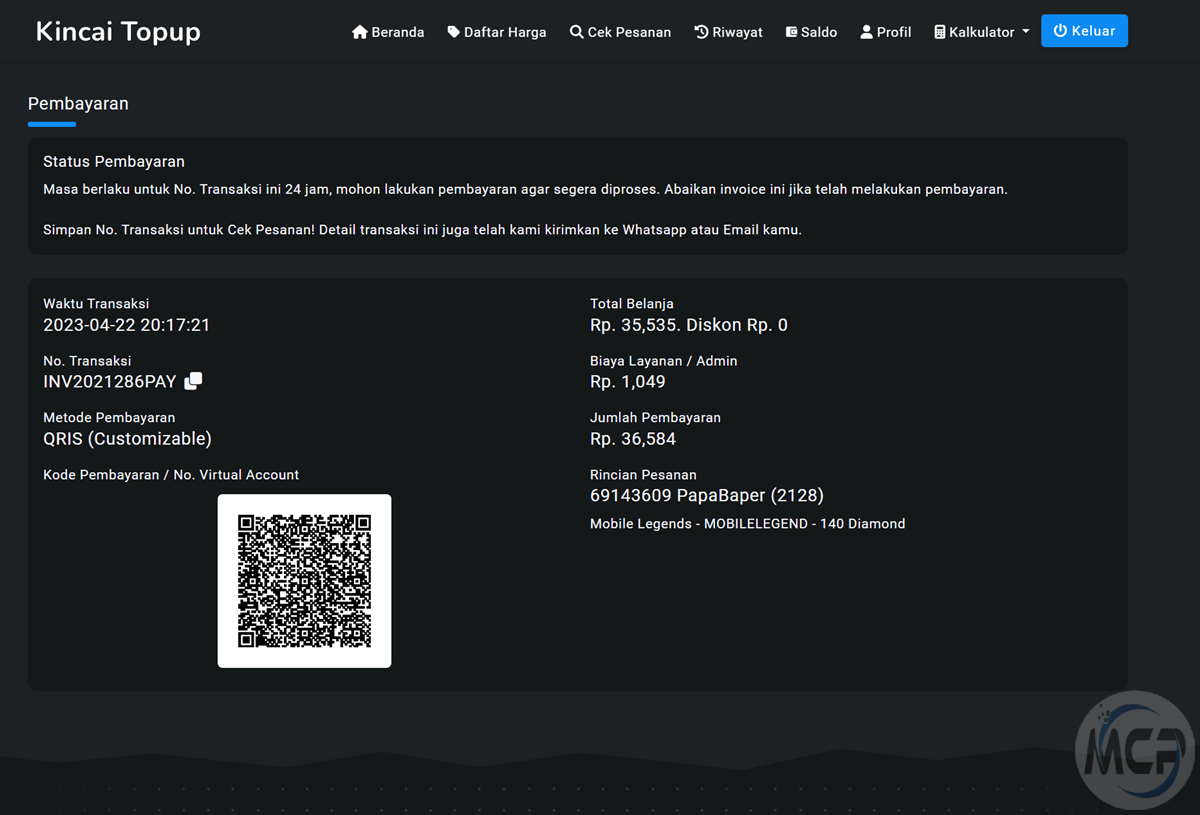Click the Kincai Topup brand logo

click(118, 32)
